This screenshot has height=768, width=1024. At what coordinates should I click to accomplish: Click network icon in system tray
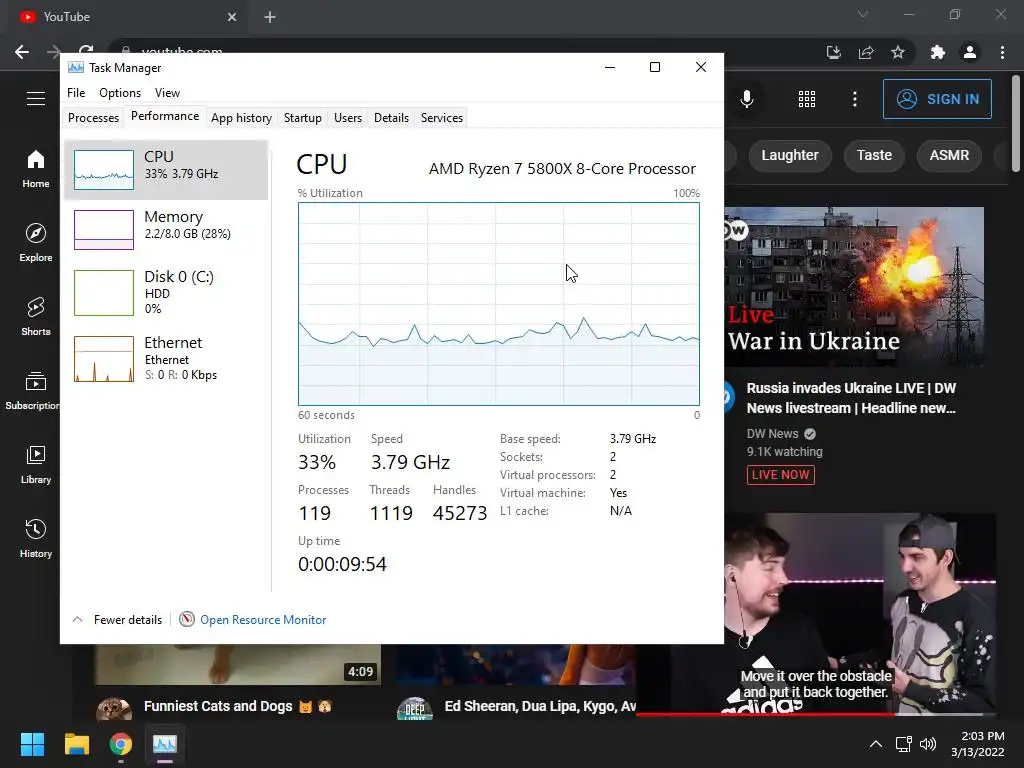[903, 744]
